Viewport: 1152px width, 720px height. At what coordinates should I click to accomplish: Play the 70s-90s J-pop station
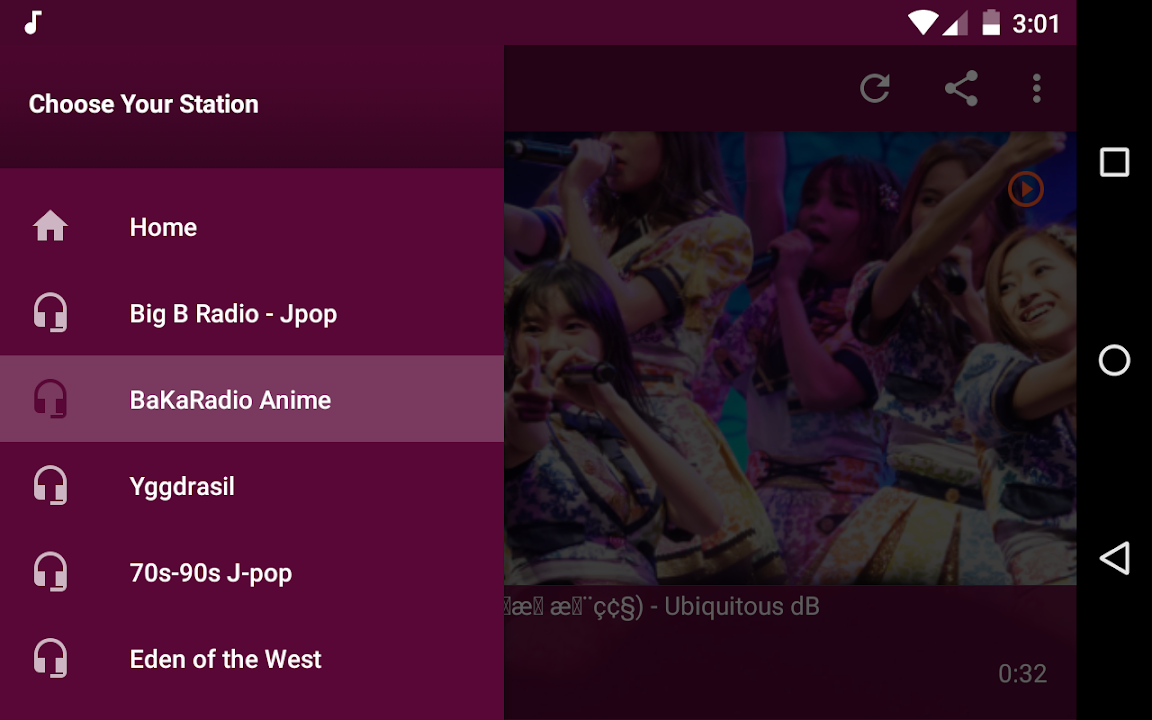[x=252, y=572]
